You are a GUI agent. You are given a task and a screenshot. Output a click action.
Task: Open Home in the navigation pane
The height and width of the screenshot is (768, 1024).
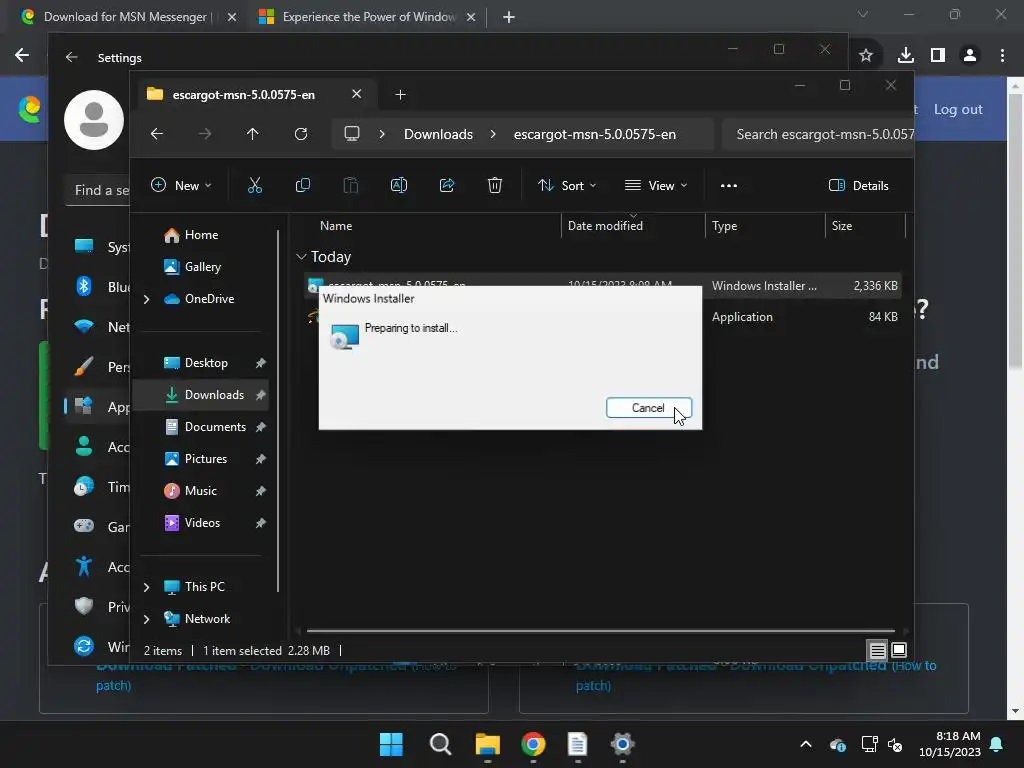pos(201,234)
